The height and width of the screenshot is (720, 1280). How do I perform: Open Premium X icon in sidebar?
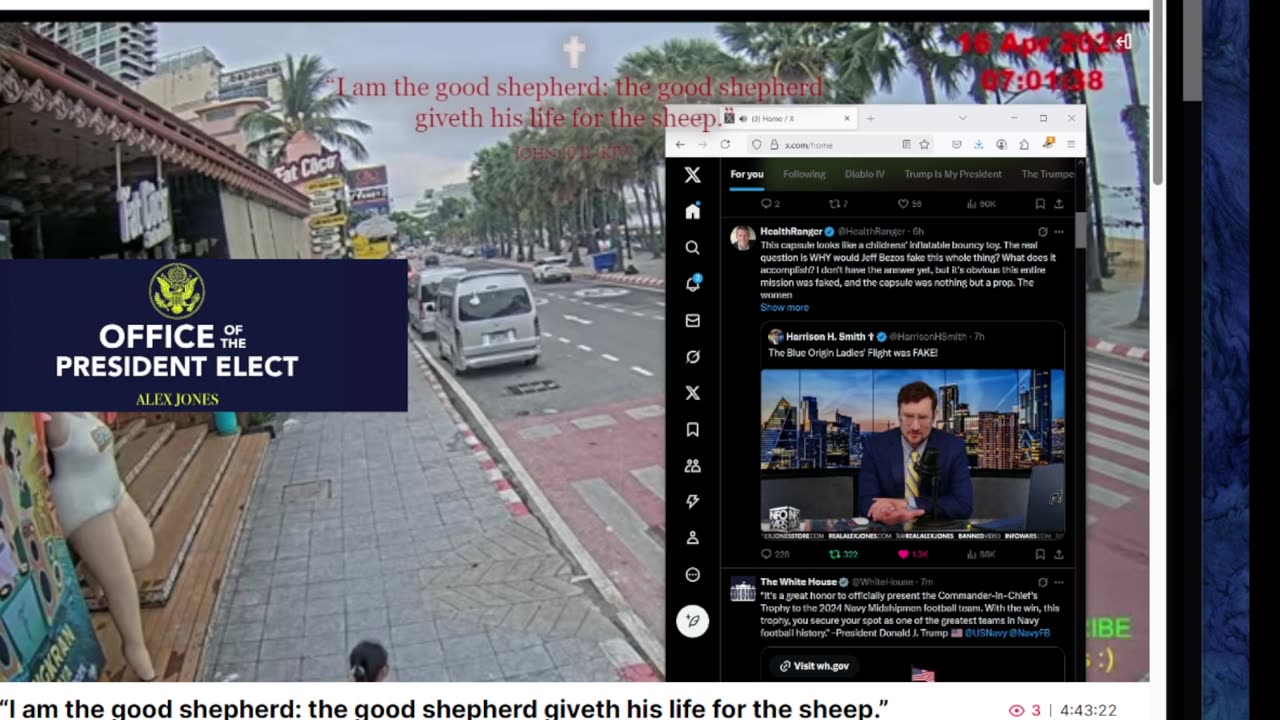tap(692, 393)
